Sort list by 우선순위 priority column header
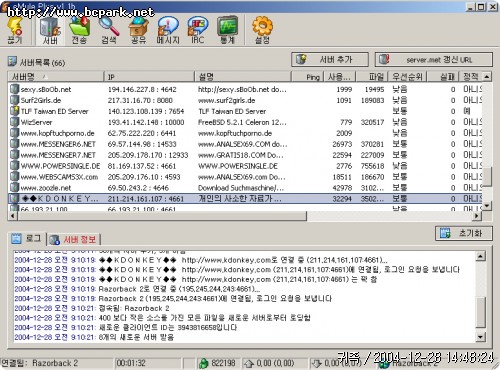Viewport: 500px width, 370px height. click(407, 77)
